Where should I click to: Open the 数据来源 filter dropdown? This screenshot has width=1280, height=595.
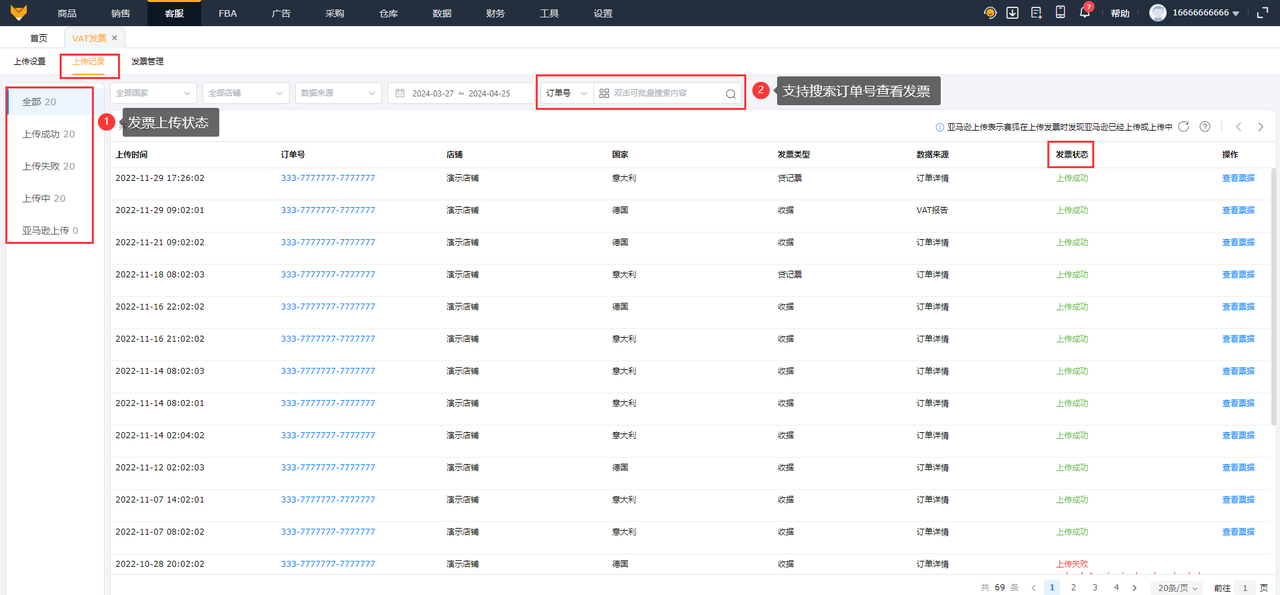click(338, 93)
